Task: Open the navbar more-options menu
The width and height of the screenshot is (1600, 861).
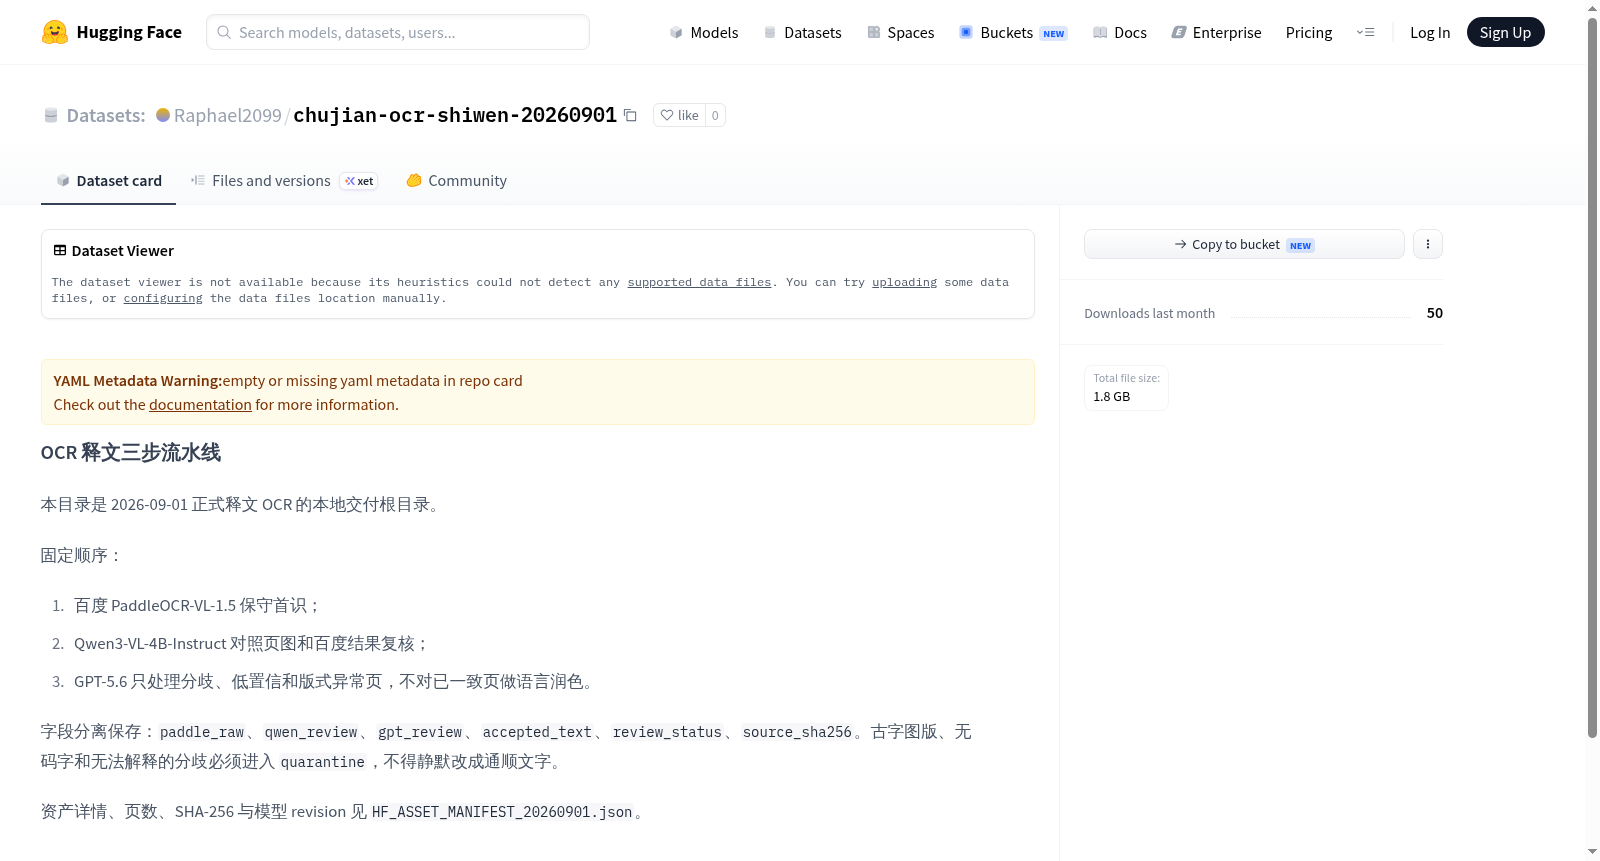Action: (x=1365, y=32)
